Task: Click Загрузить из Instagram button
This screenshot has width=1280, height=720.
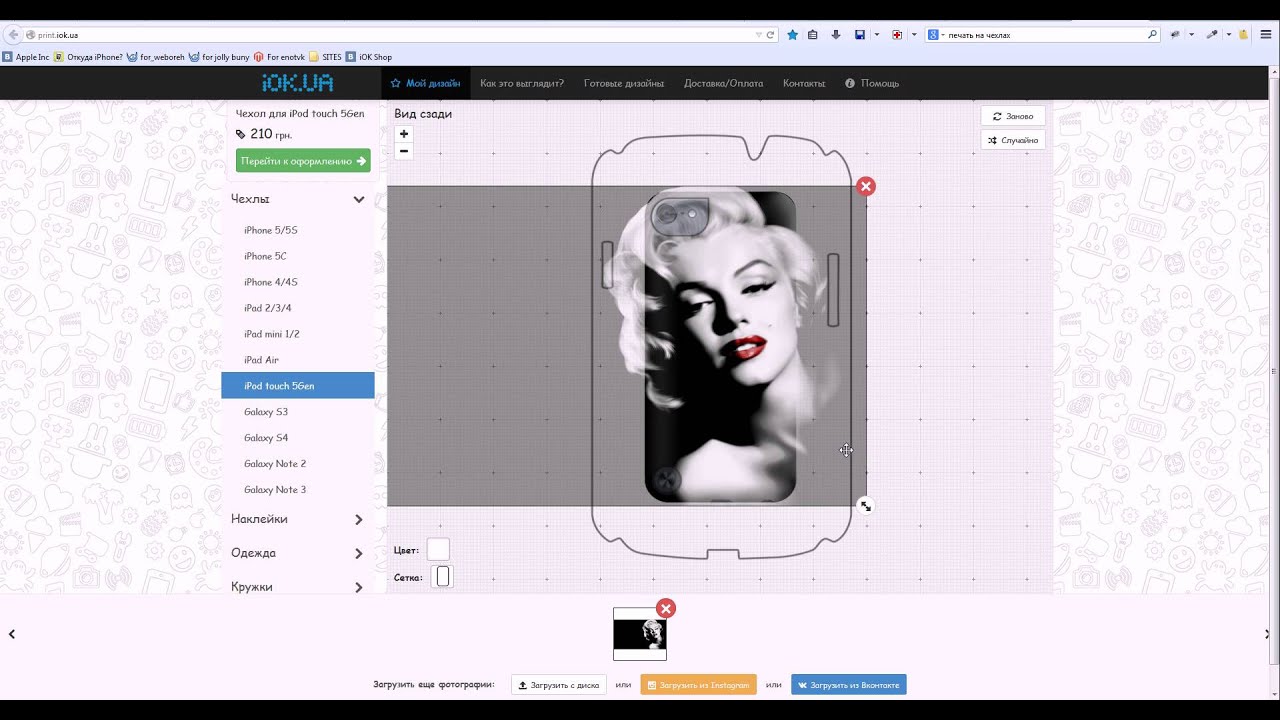Action: coord(698,685)
